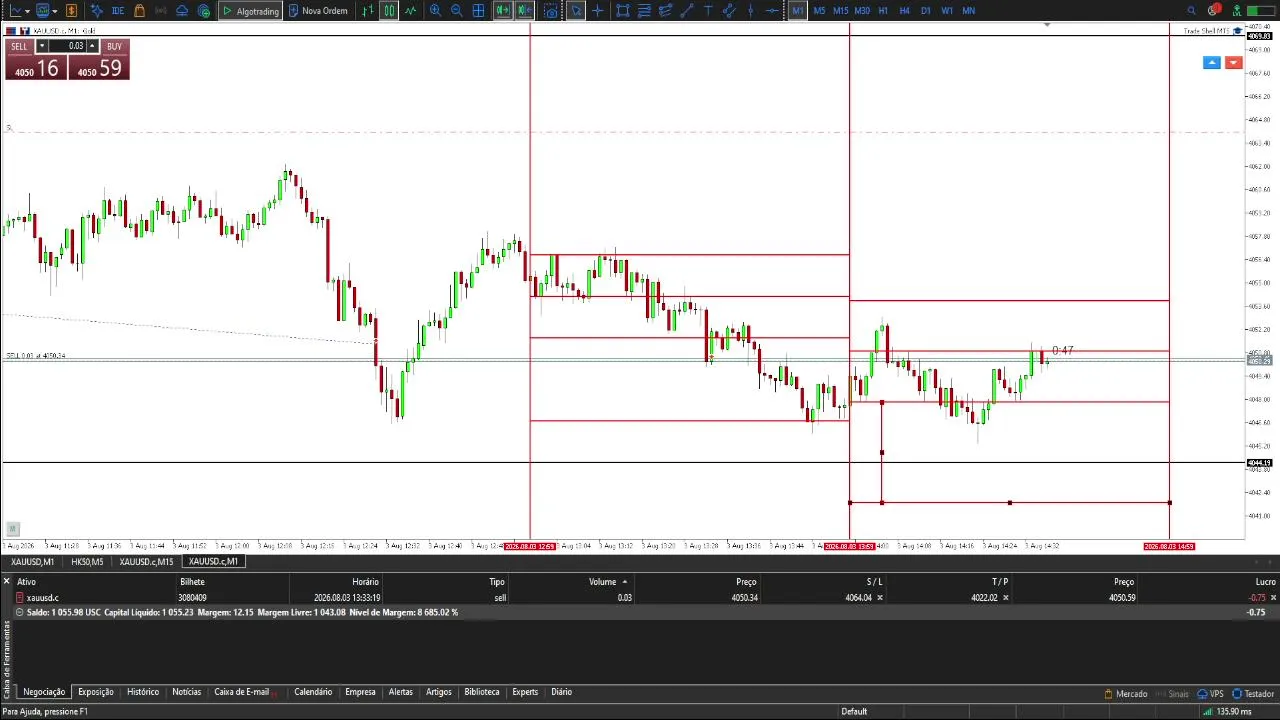Switch to HK50,M5 chart tab
Screen dimensions: 1280x720
tap(87, 561)
